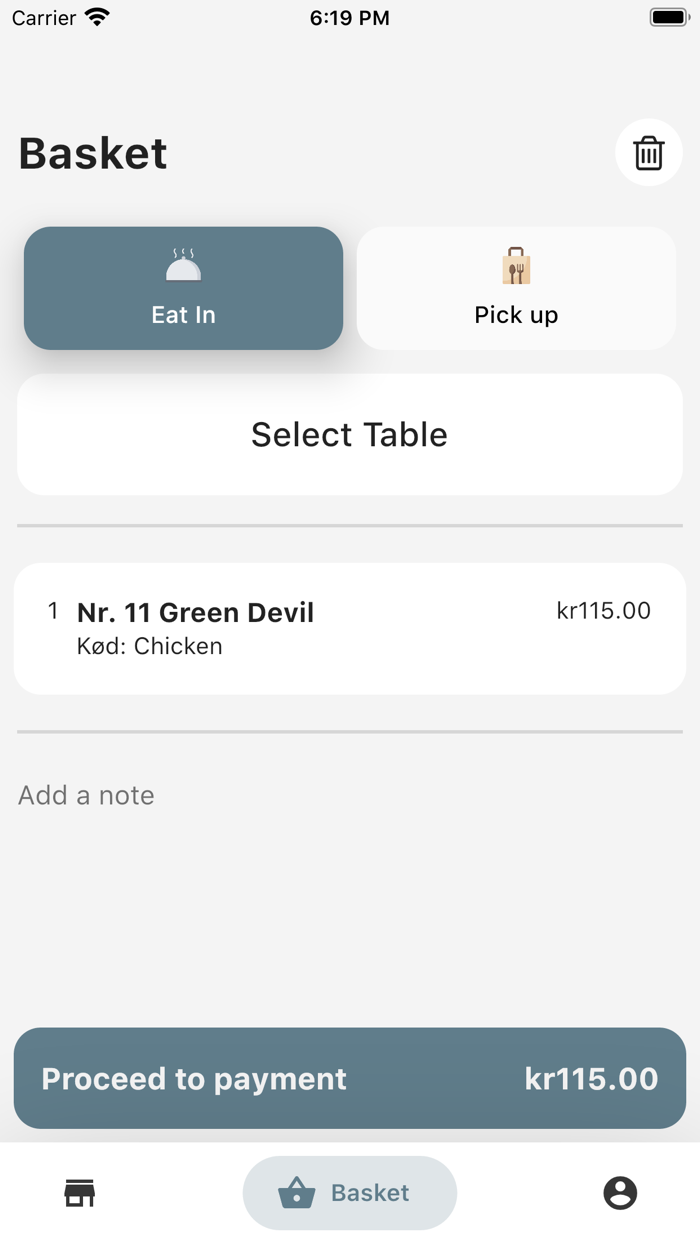Click the Wi-Fi status icon

pos(97,17)
